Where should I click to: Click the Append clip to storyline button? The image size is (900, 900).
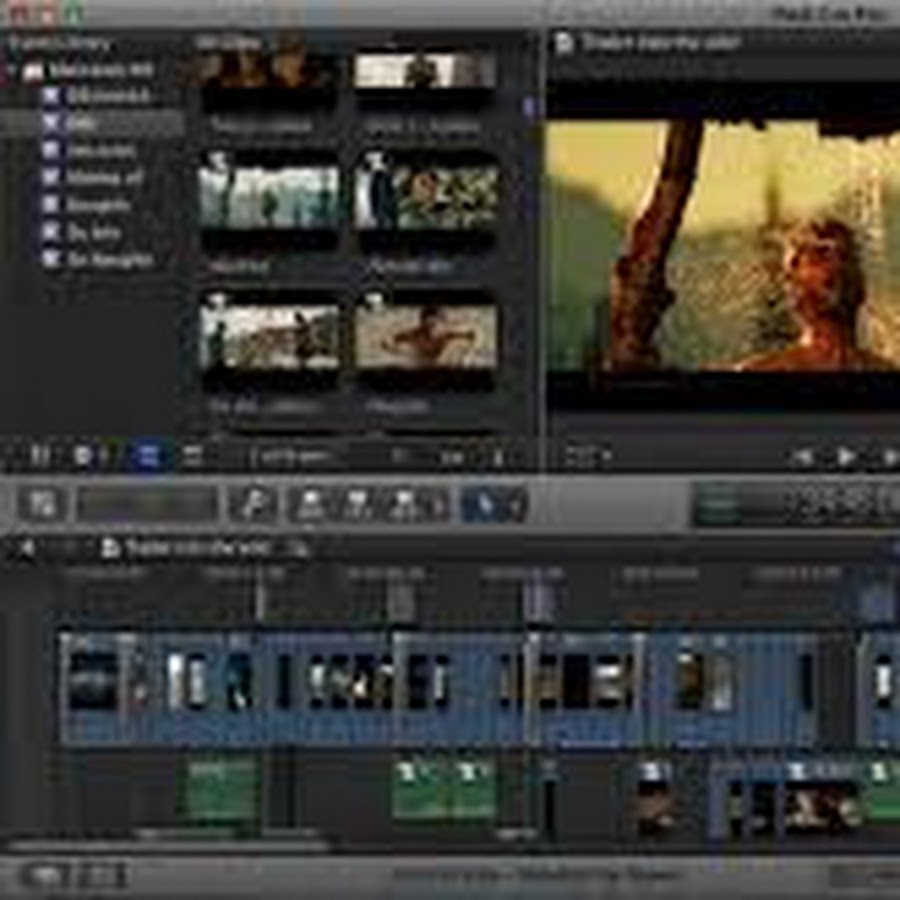click(404, 504)
